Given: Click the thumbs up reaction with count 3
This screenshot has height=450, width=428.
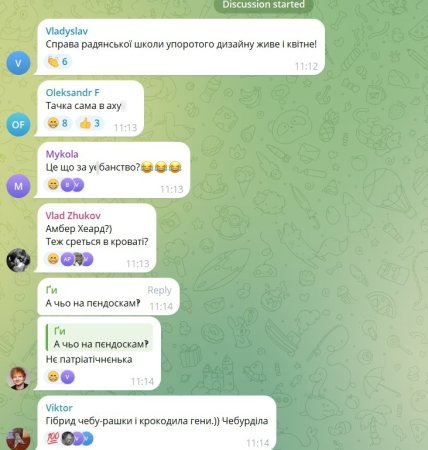Looking at the screenshot, I should 90,123.
